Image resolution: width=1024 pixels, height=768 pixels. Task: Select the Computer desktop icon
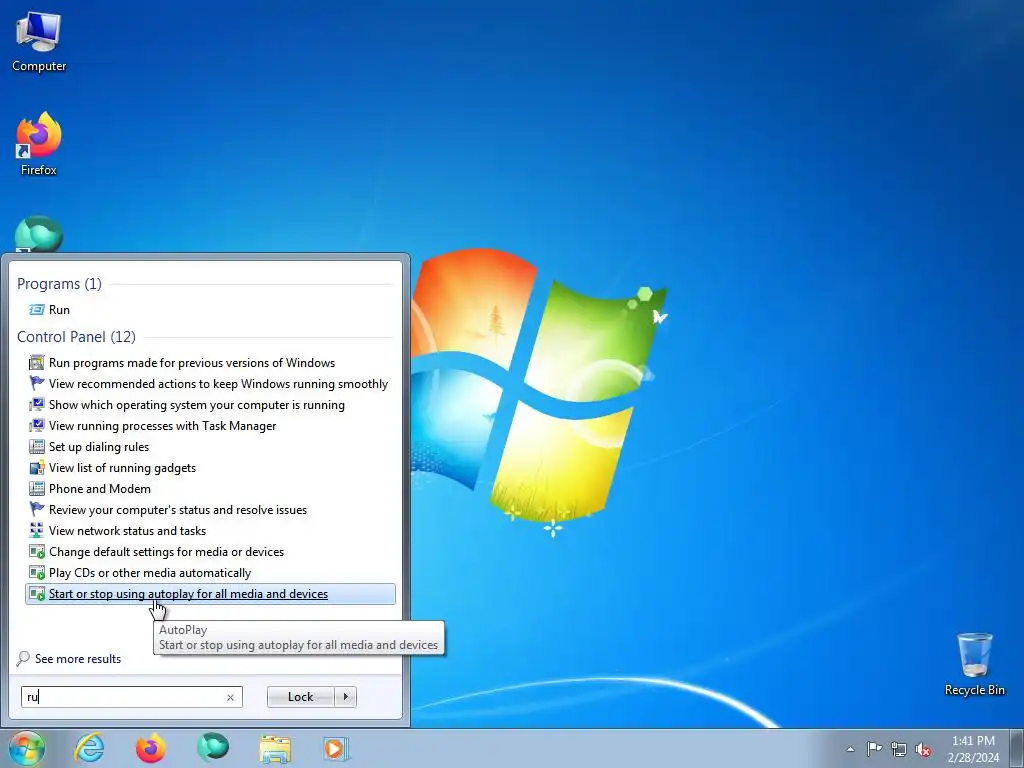coord(39,42)
